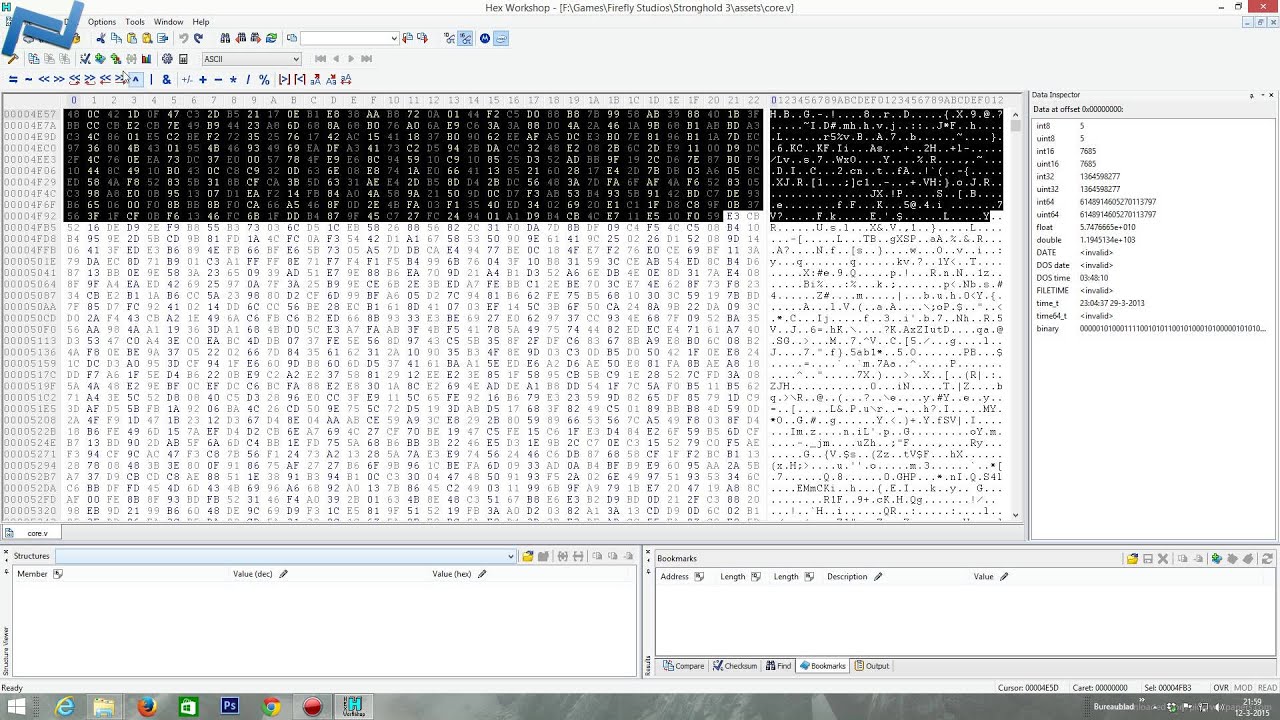Image resolution: width=1280 pixels, height=720 pixels.
Task: Click the Cut icon in toolbar
Action: tap(101, 38)
